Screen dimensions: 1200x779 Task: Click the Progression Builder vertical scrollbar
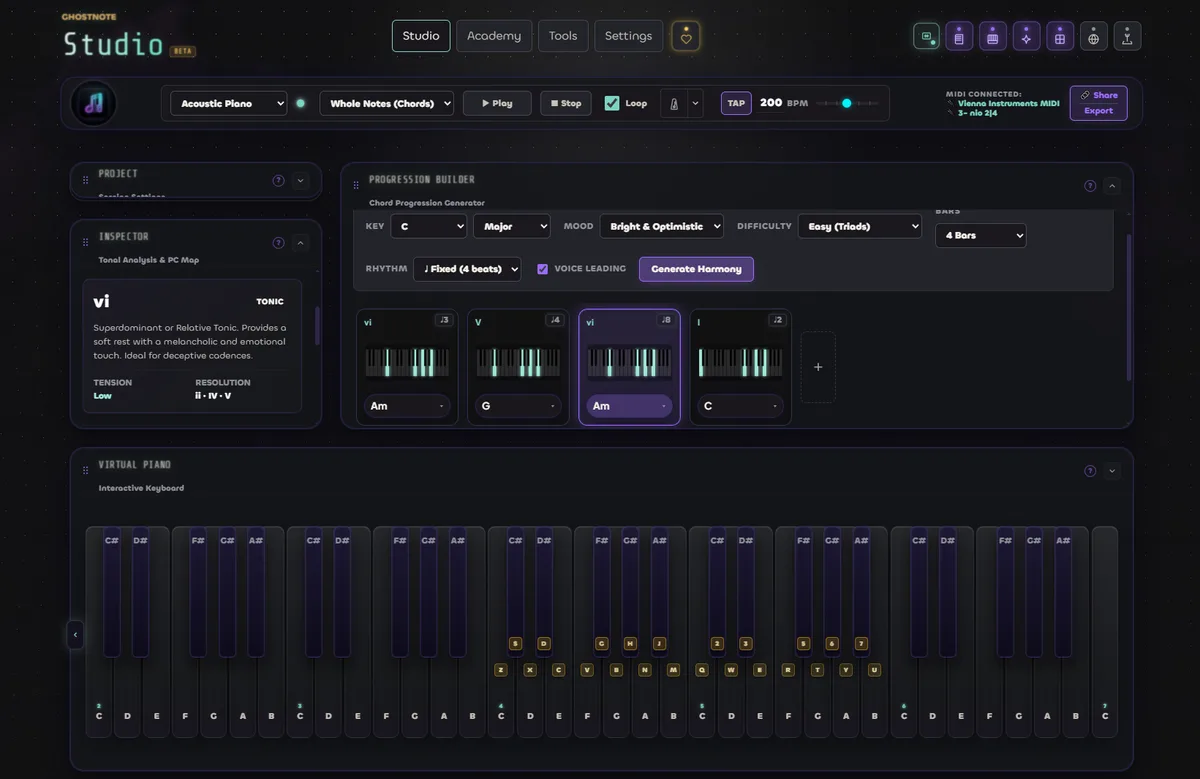1129,307
